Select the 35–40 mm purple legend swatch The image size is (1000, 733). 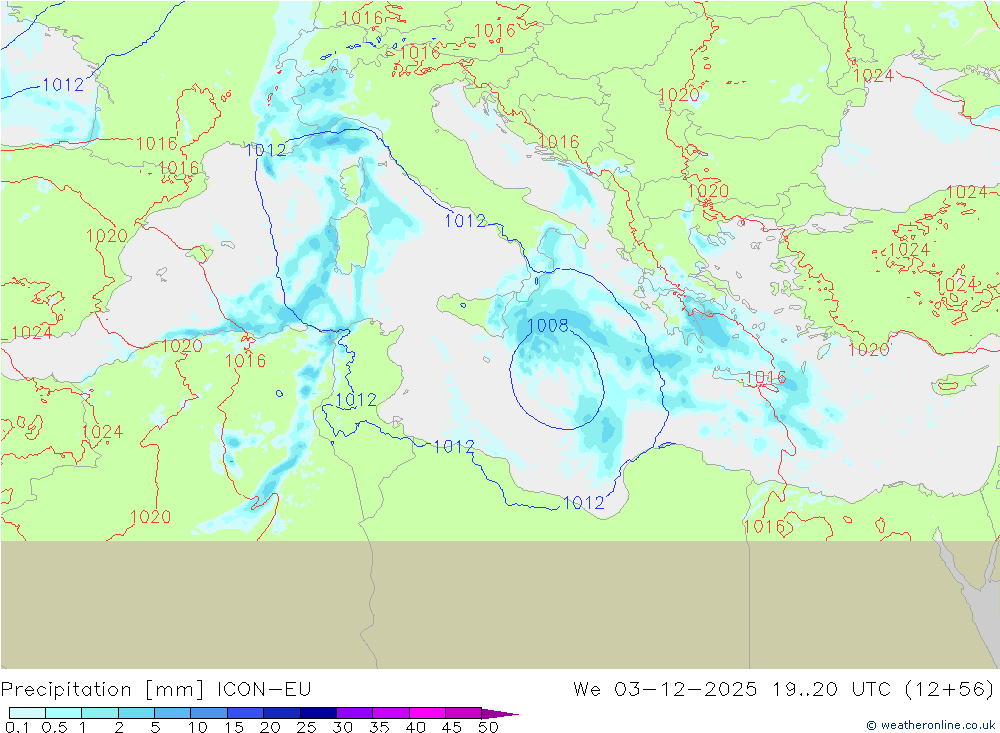391,713
